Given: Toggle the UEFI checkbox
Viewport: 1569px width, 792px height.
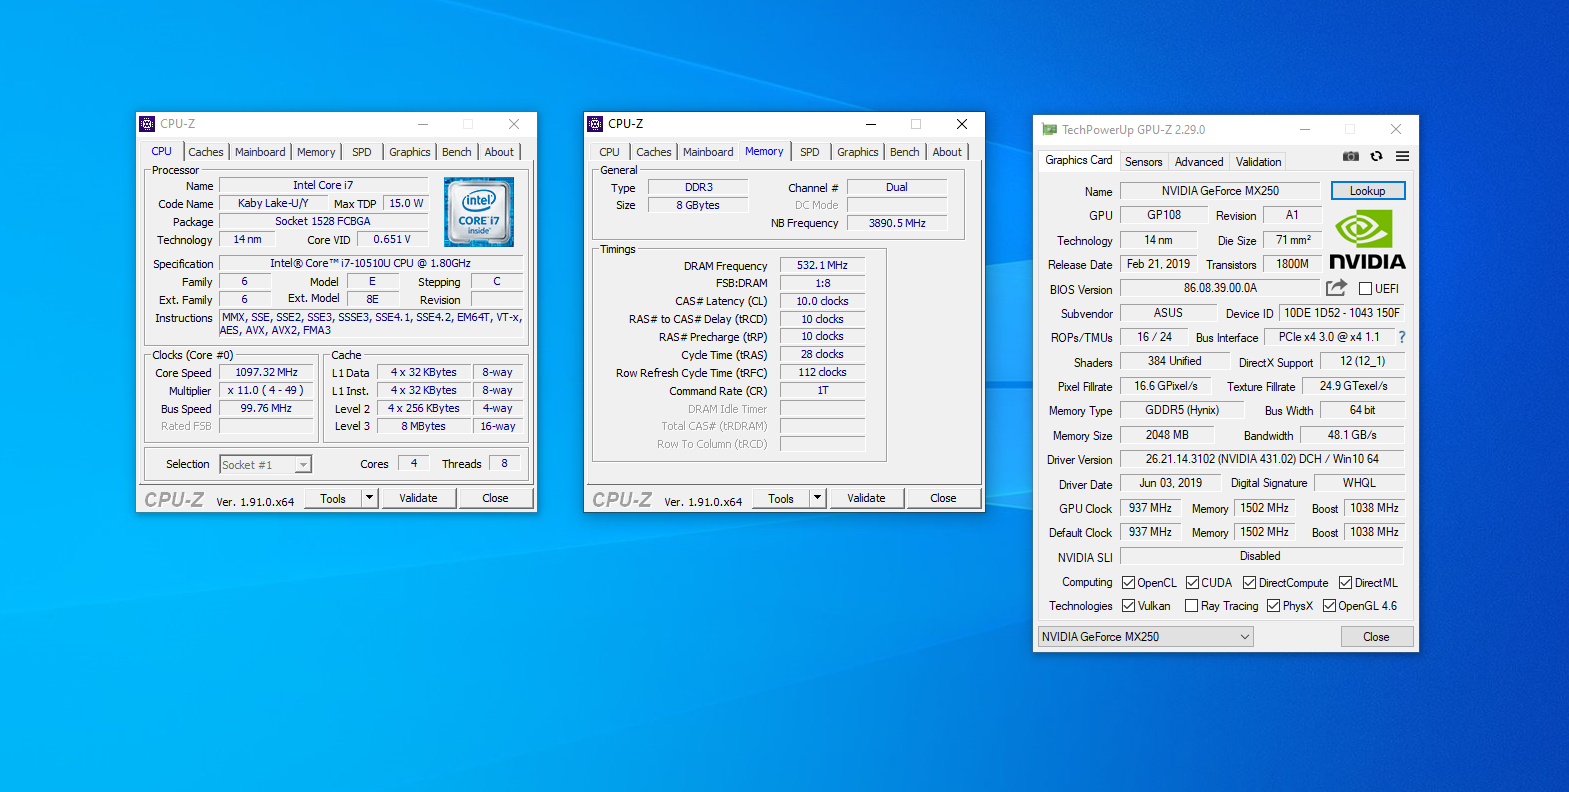Looking at the screenshot, I should [1365, 289].
